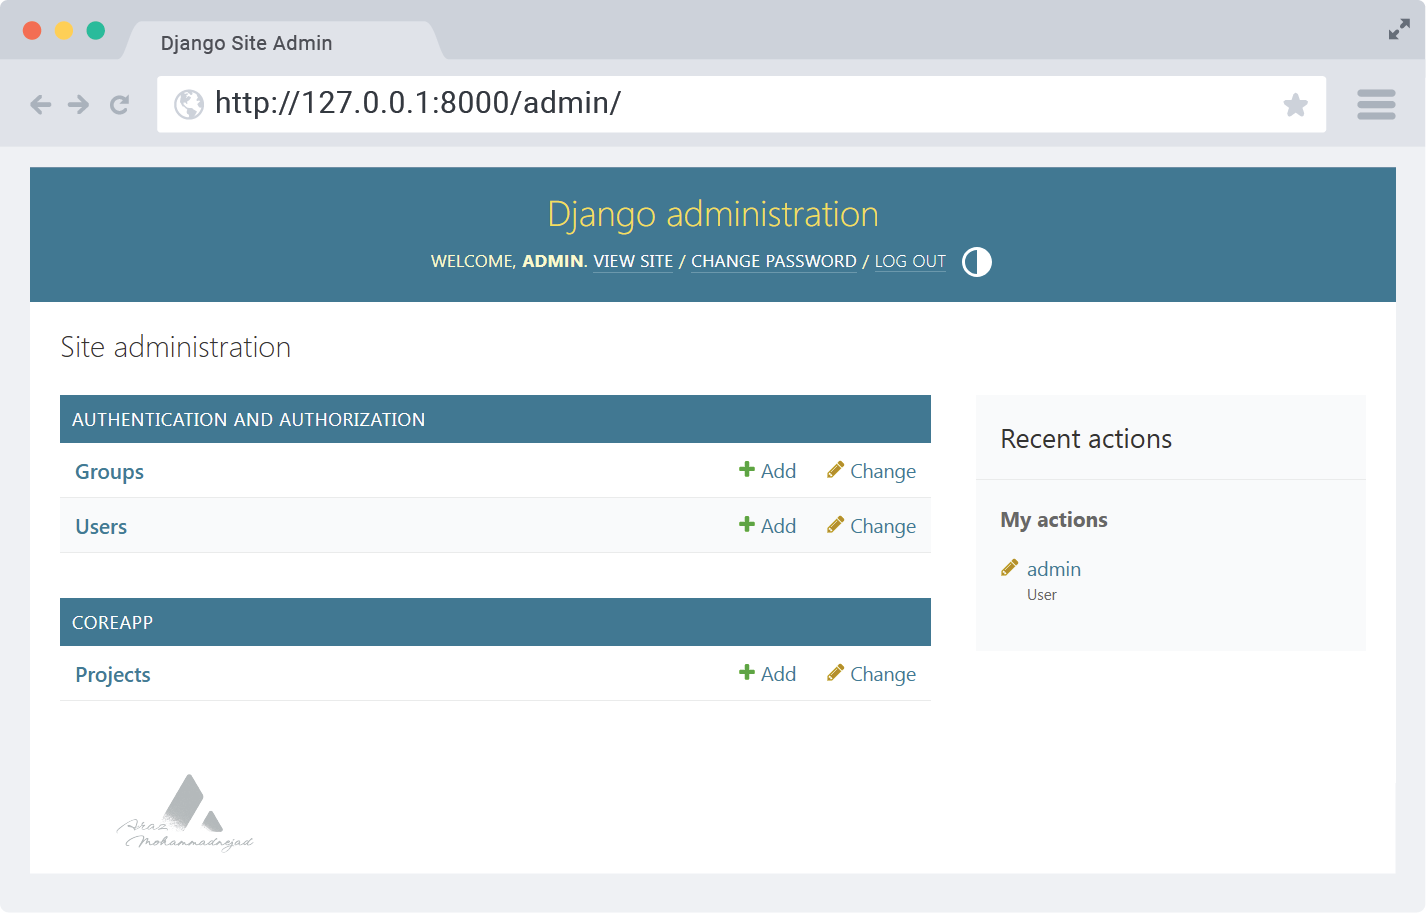Open the Authentication and Authorization section header
The height and width of the screenshot is (913, 1426).
click(495, 419)
